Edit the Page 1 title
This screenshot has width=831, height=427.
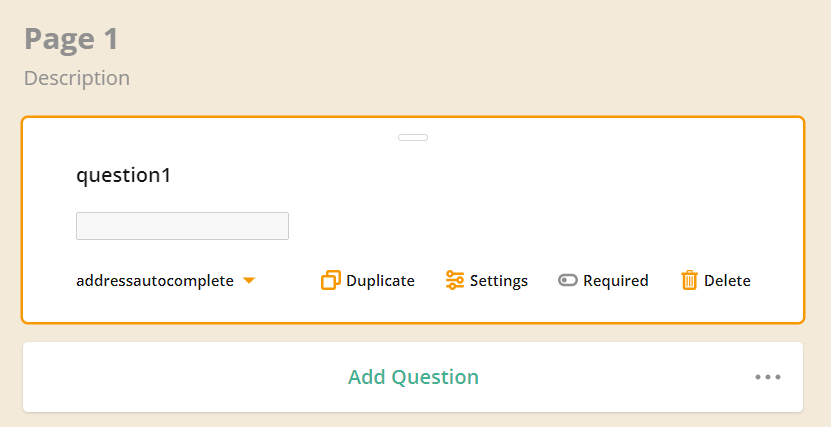pyautogui.click(x=72, y=39)
